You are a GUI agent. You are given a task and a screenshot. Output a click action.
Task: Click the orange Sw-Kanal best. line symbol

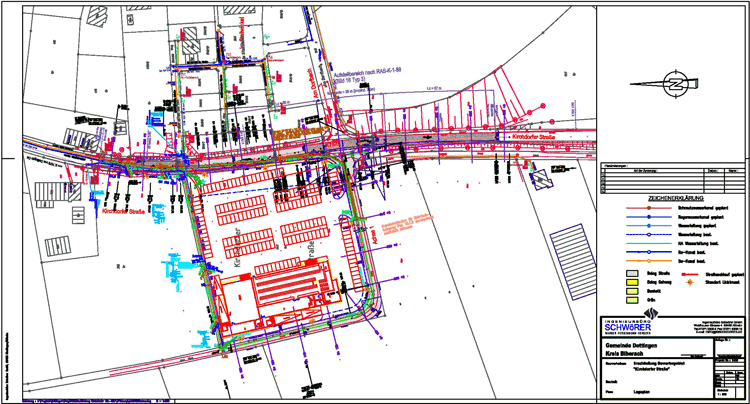coord(647,262)
